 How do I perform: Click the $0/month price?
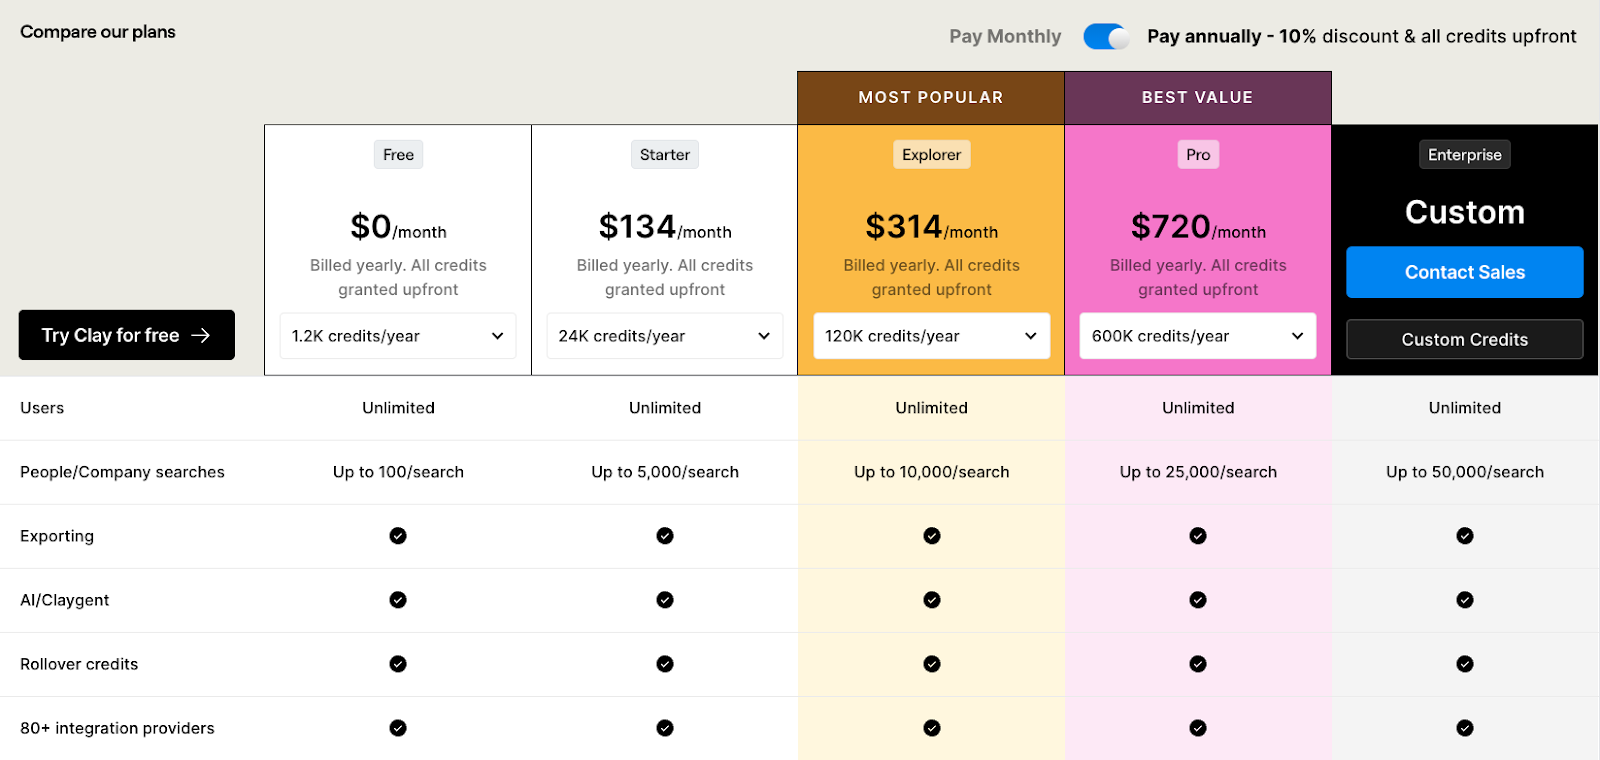tap(398, 227)
